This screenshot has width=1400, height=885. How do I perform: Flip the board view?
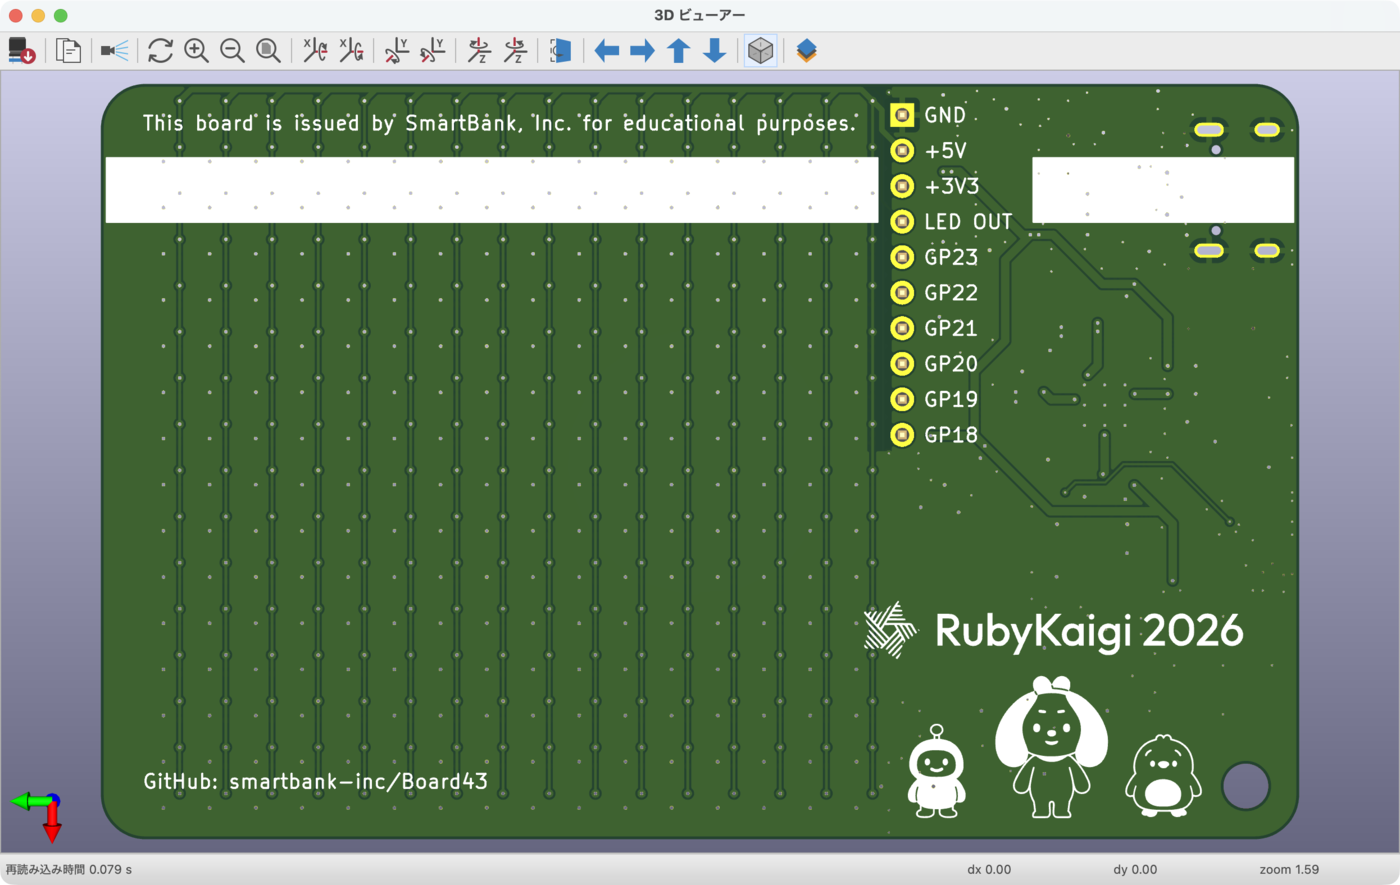tap(561, 50)
